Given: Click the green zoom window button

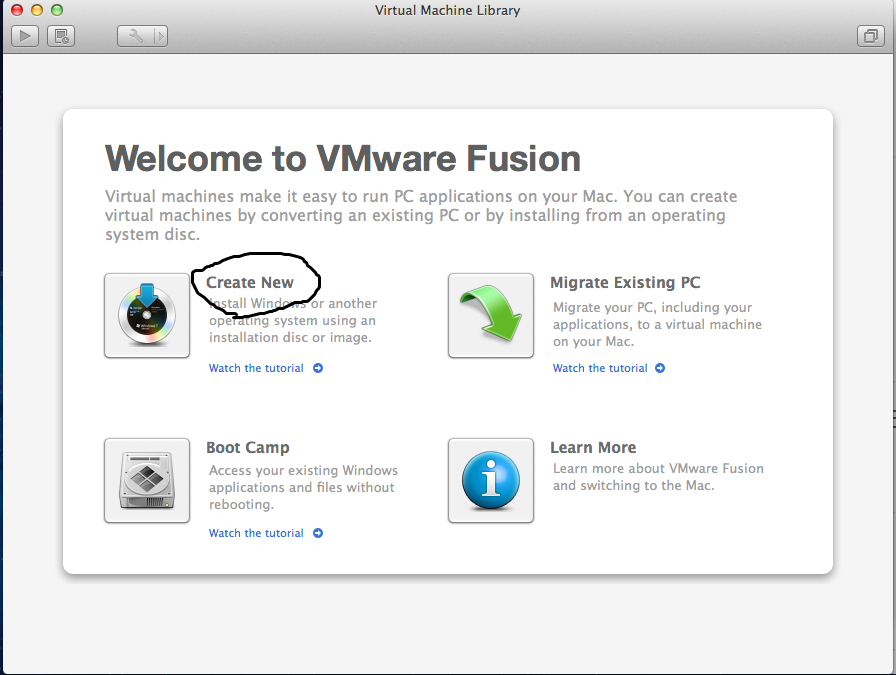Looking at the screenshot, I should click(57, 10).
